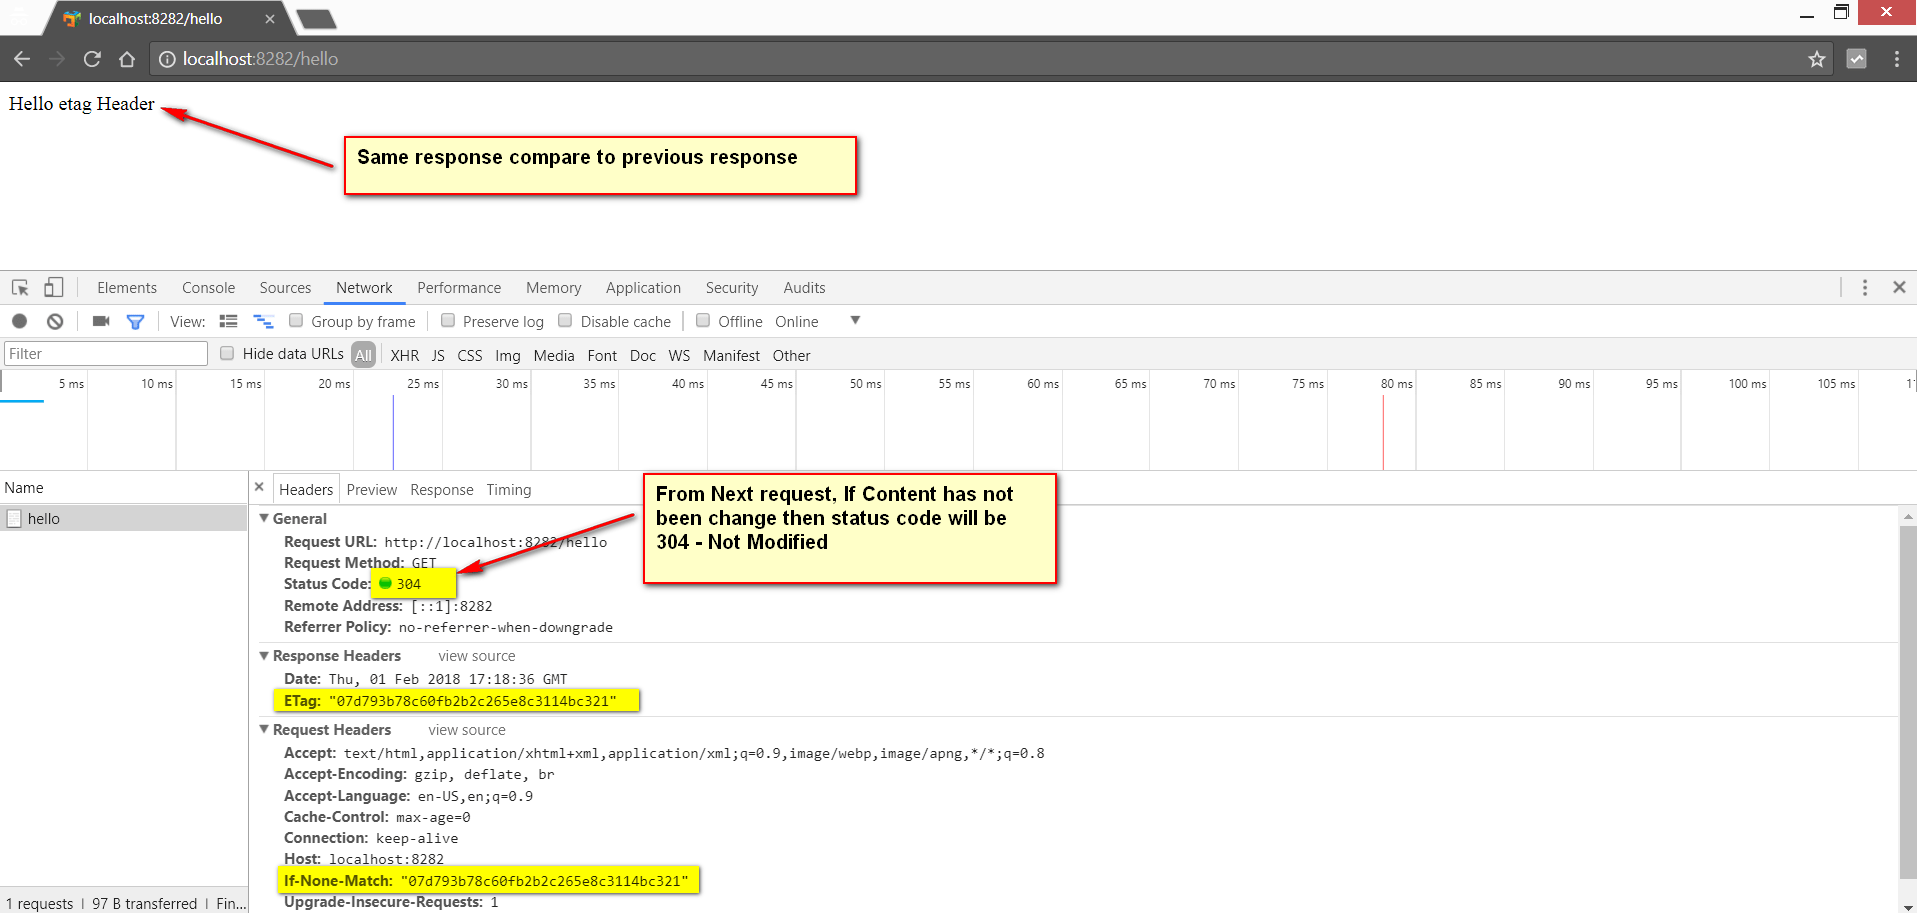Click the network Filter text field

(x=106, y=353)
